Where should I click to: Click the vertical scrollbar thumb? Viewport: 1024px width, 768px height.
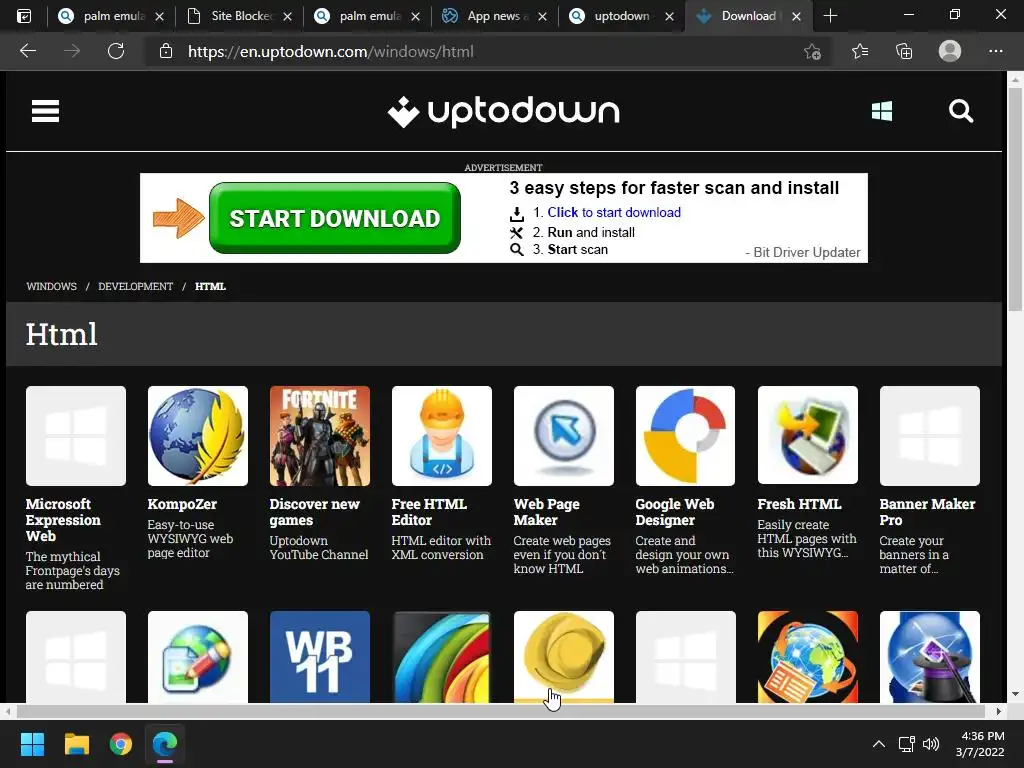[1015, 199]
